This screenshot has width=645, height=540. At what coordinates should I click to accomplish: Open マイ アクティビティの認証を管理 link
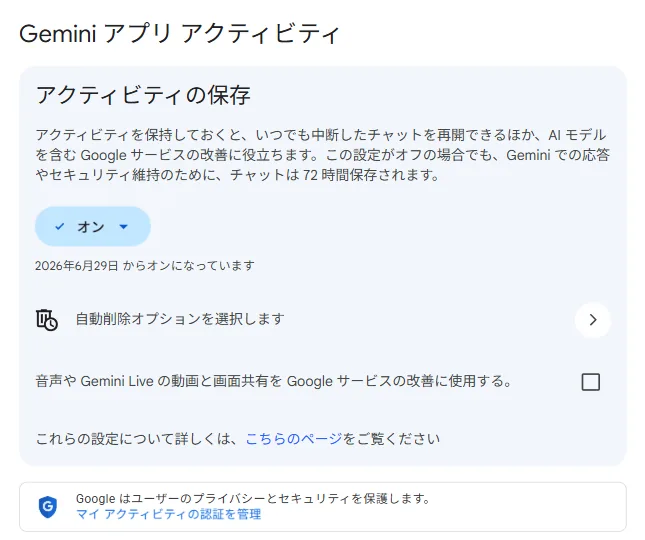click(168, 514)
